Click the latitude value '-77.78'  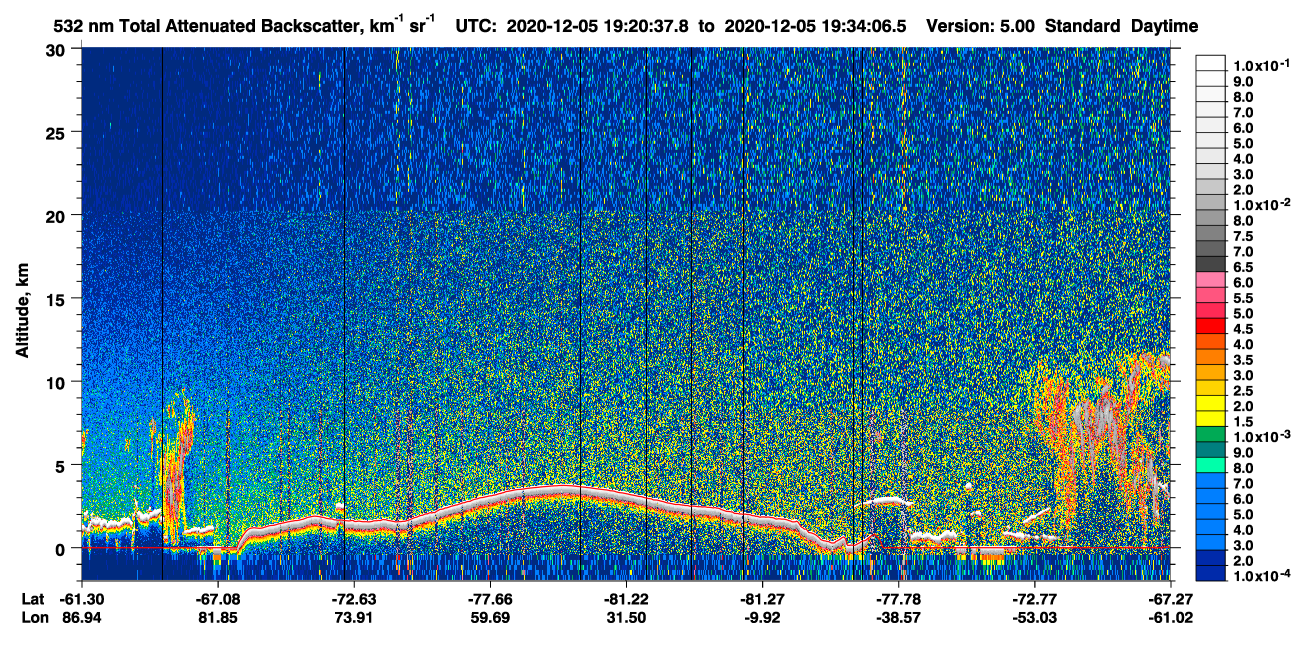coord(898,599)
